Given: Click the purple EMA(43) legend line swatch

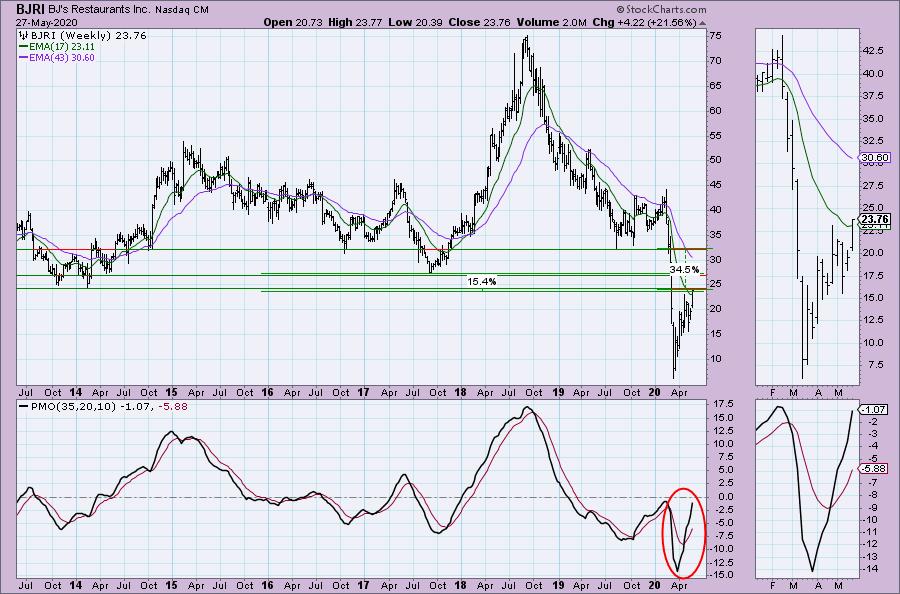Looking at the screenshot, I should (23, 57).
